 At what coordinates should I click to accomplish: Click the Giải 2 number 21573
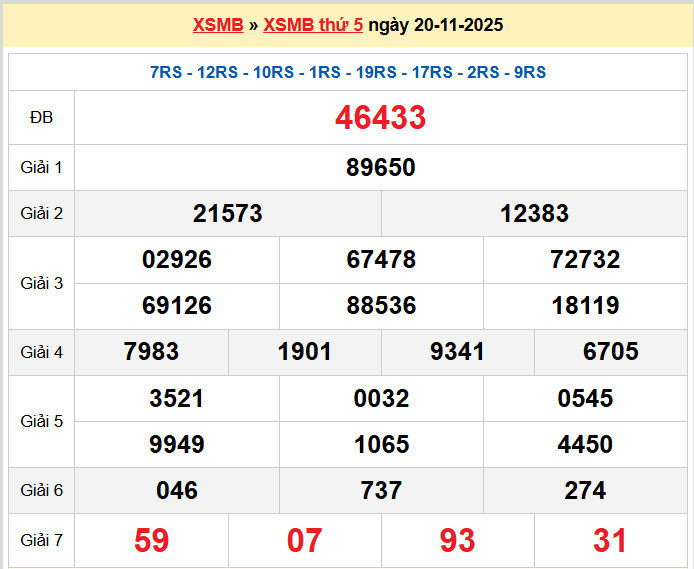tap(228, 214)
